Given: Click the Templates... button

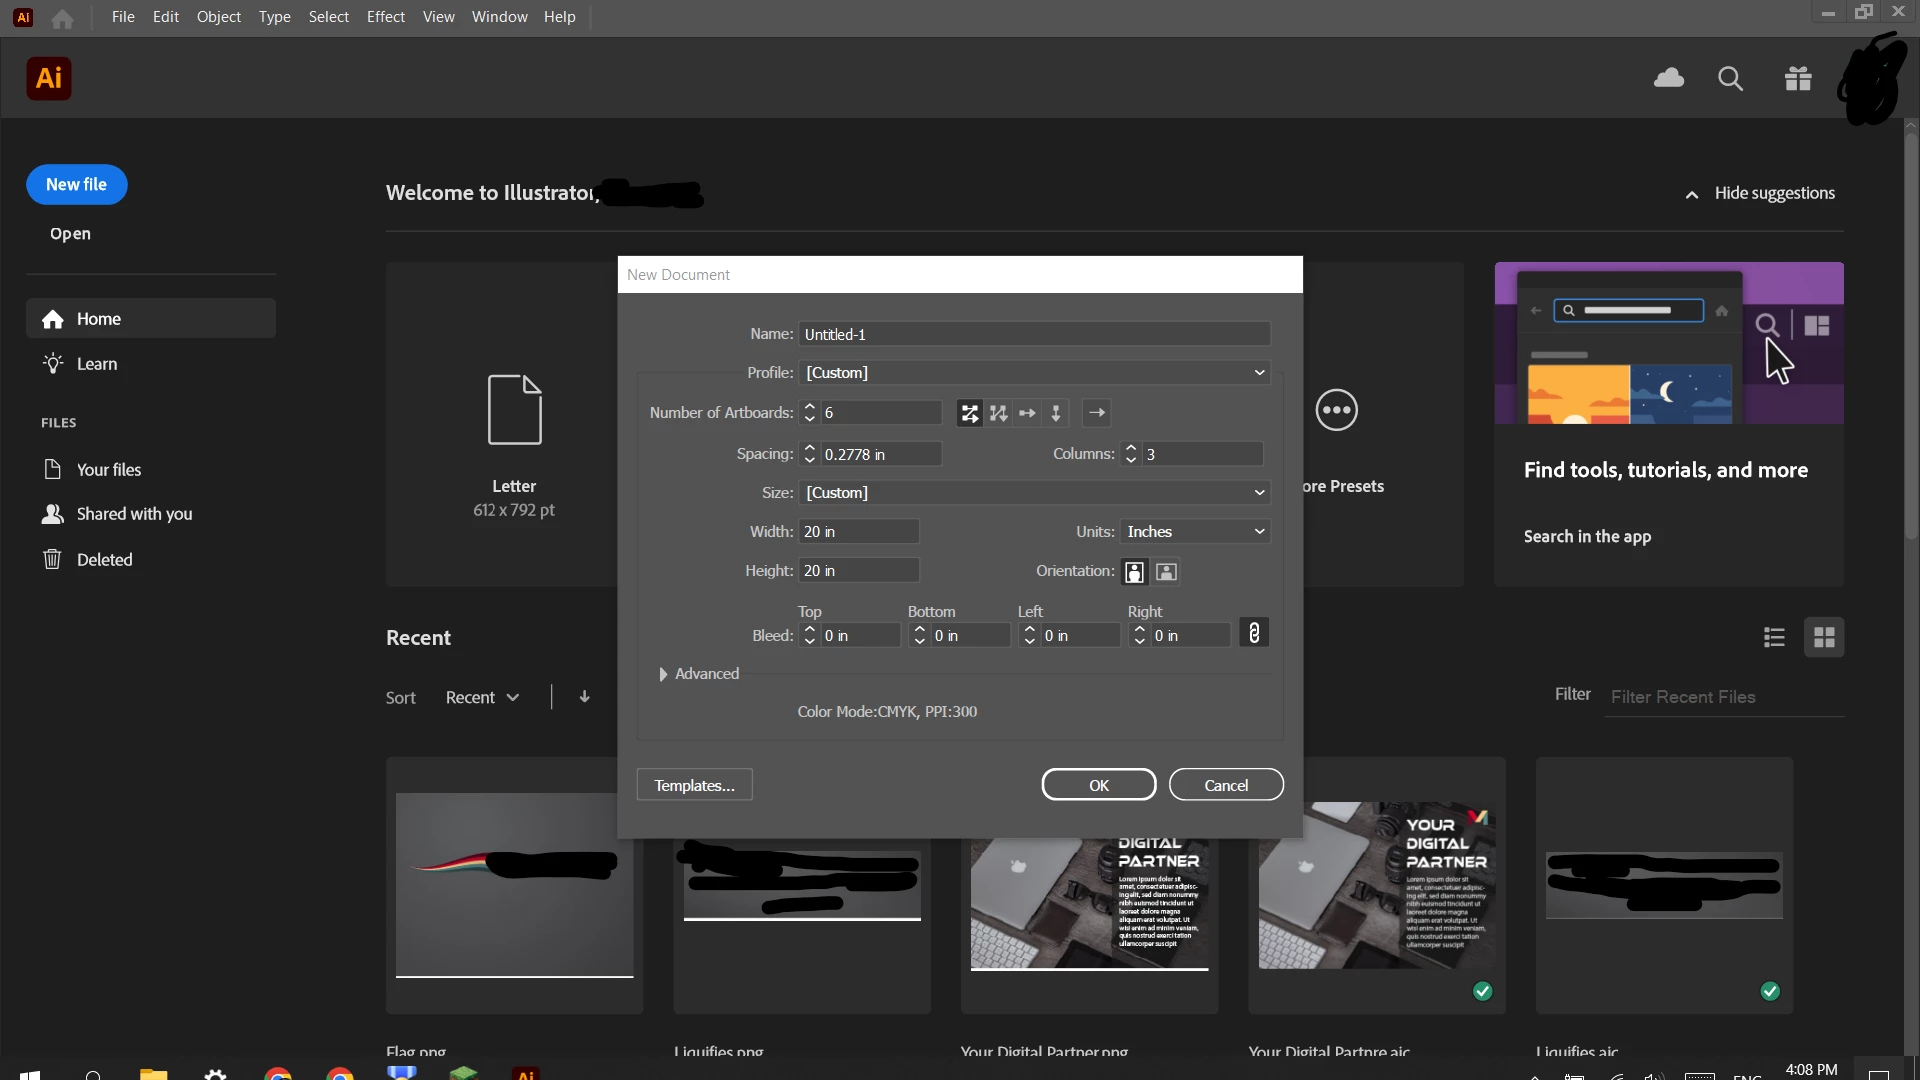Looking at the screenshot, I should point(694,785).
